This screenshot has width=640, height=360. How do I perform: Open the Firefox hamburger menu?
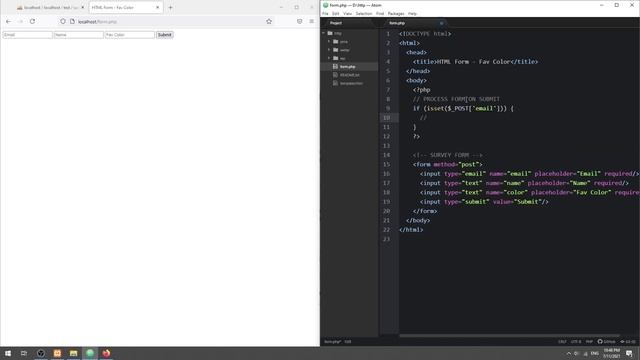[x=311, y=21]
